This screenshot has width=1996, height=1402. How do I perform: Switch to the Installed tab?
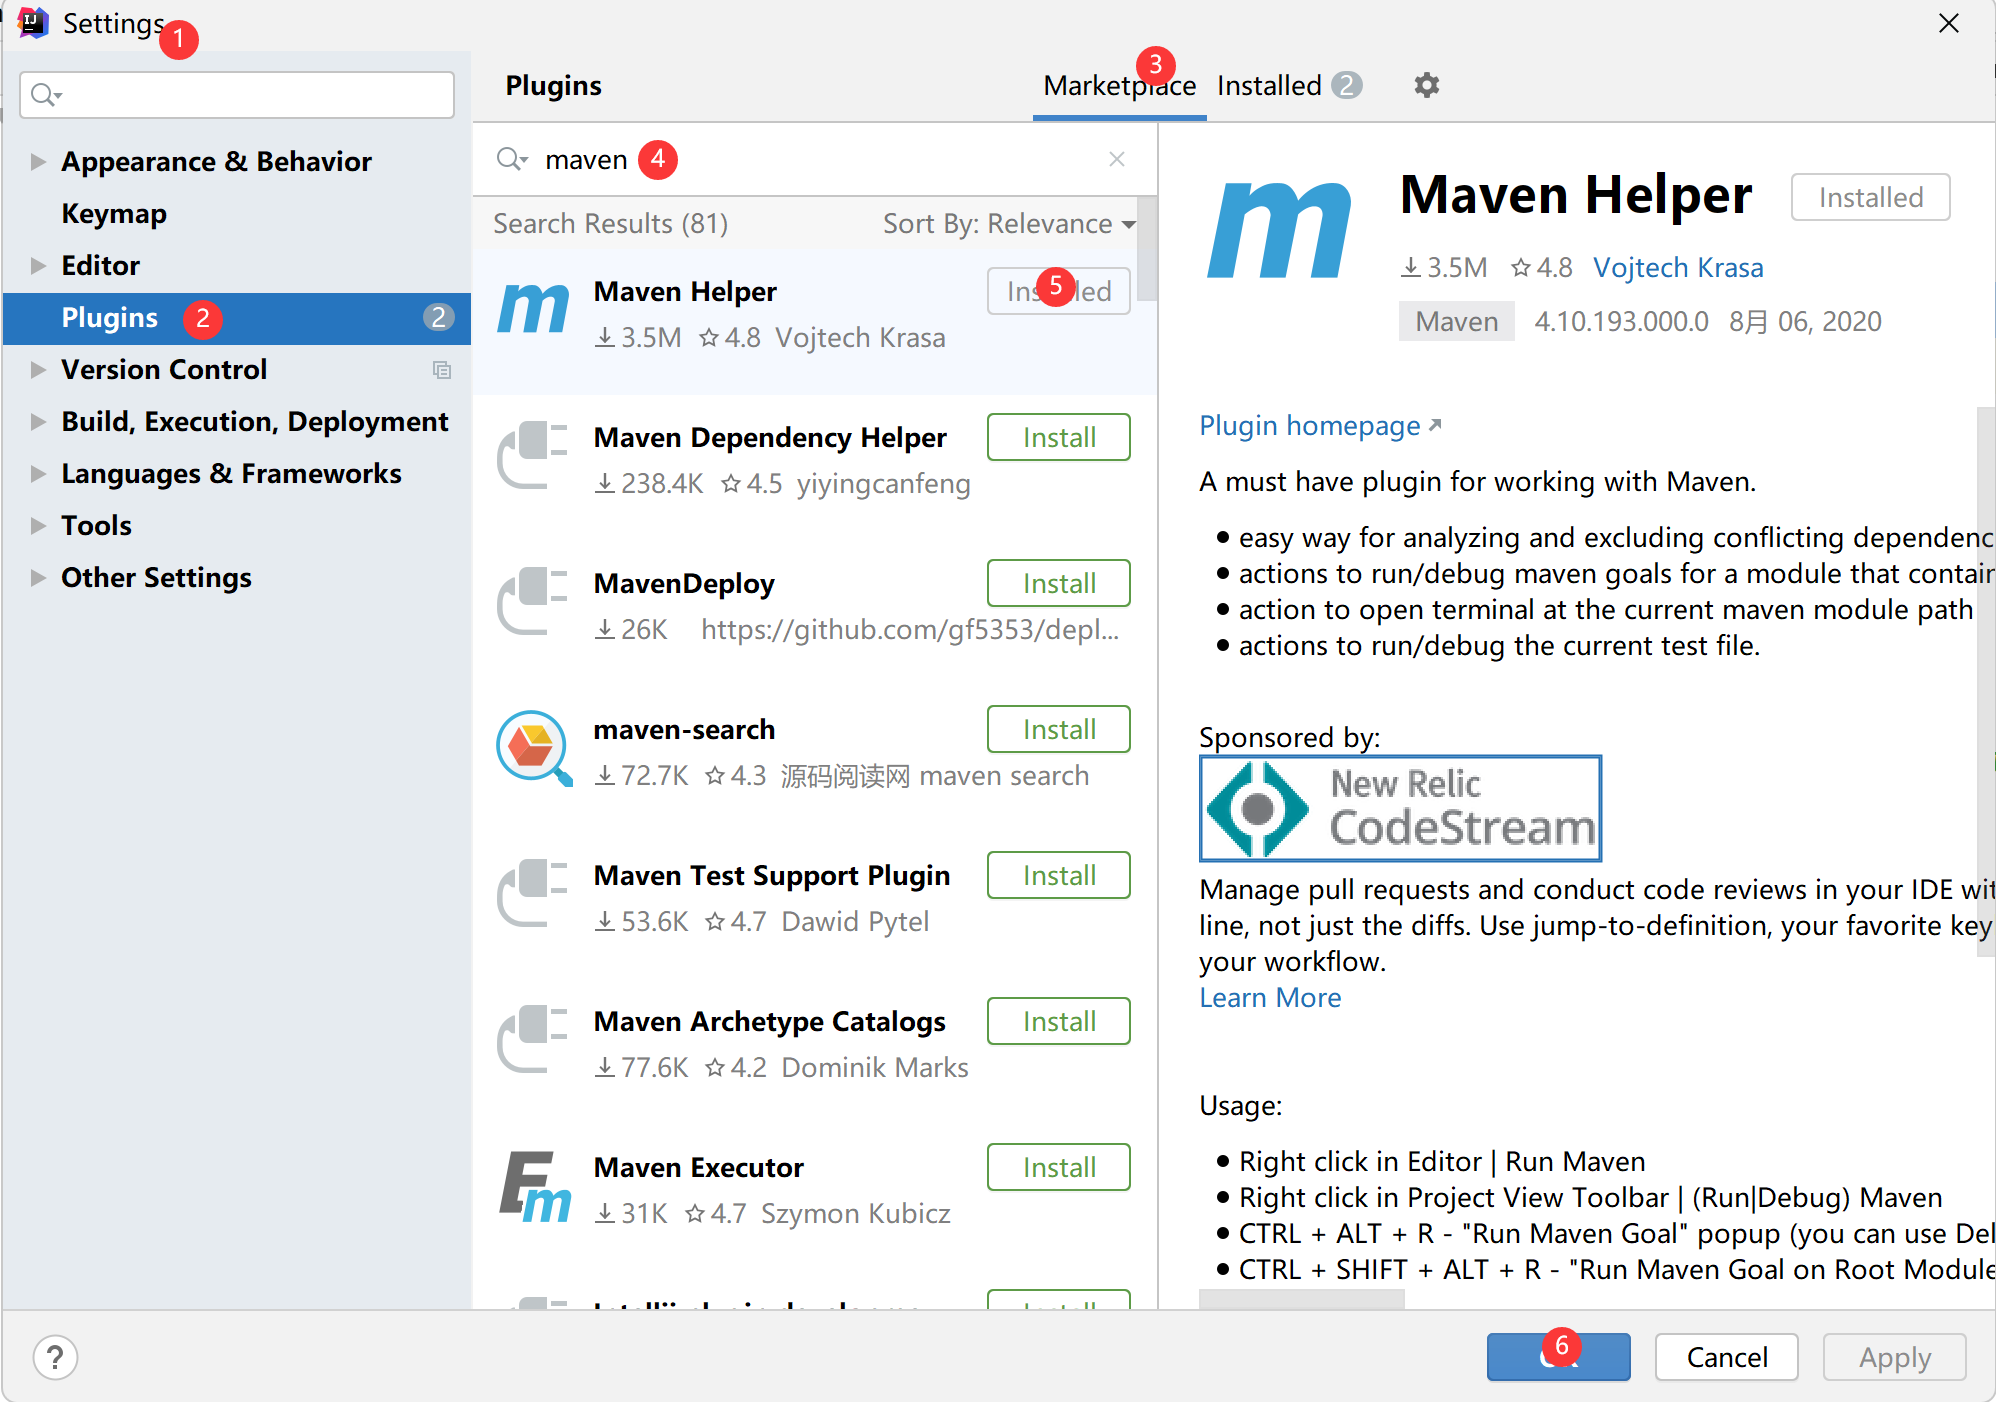(1288, 86)
